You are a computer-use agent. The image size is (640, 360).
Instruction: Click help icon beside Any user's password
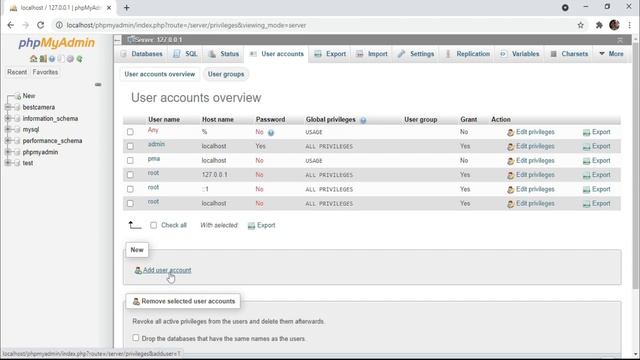271,133
